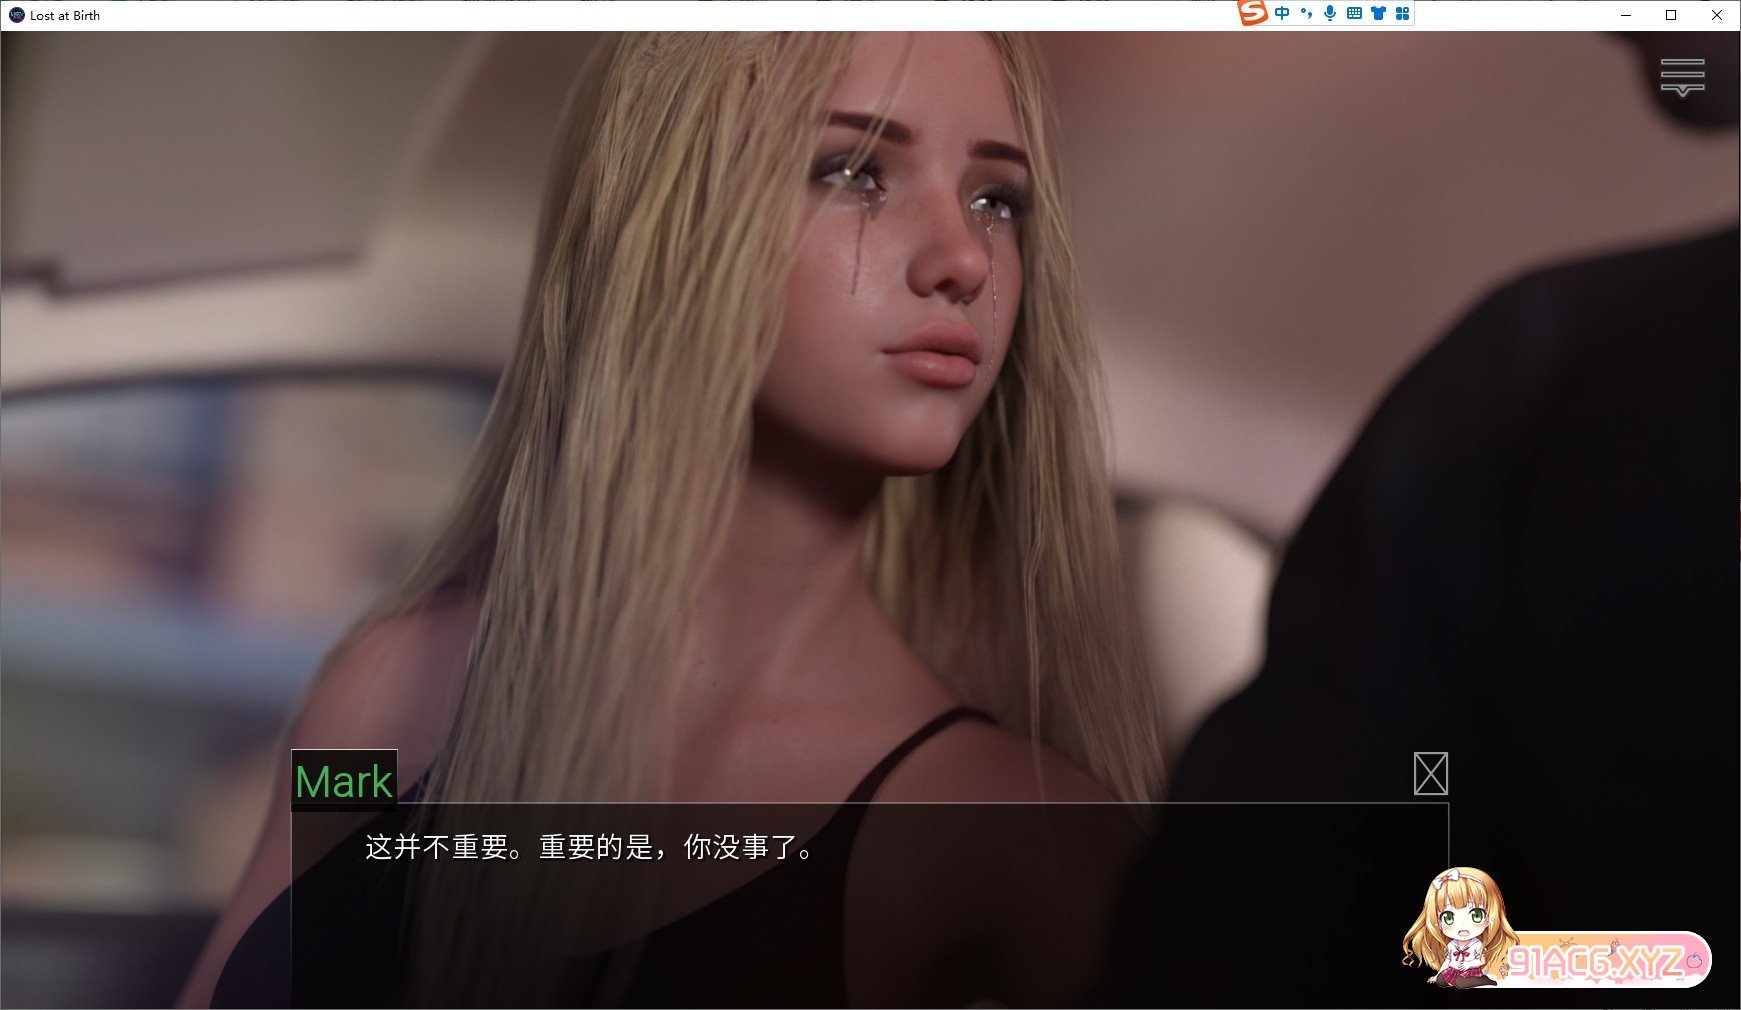Activate Sogou voice input microphone
The image size is (1741, 1010).
[1330, 13]
